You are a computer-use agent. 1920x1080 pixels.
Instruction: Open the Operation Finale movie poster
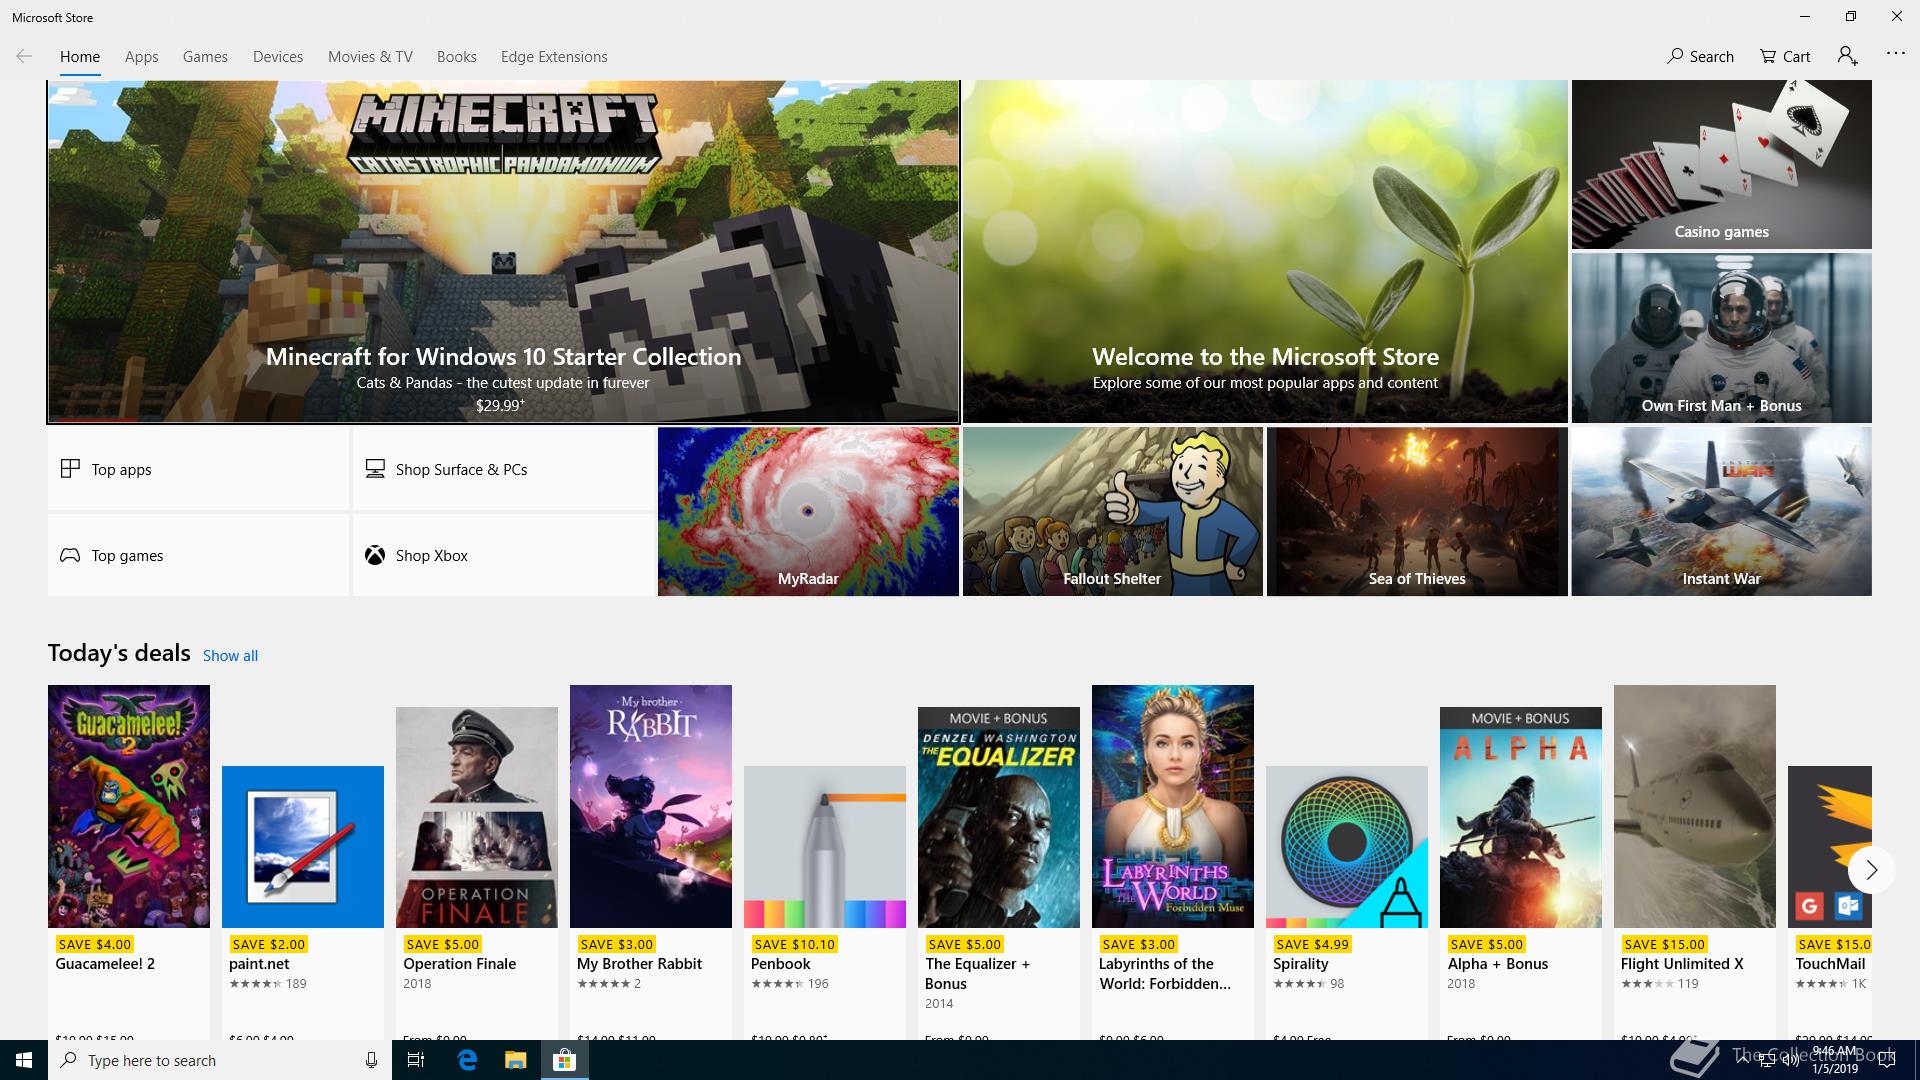point(477,817)
